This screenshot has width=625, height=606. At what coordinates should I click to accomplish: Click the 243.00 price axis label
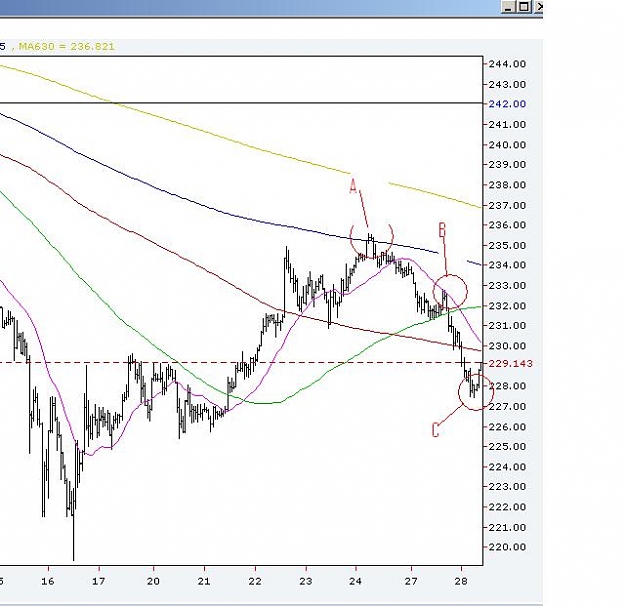(507, 85)
